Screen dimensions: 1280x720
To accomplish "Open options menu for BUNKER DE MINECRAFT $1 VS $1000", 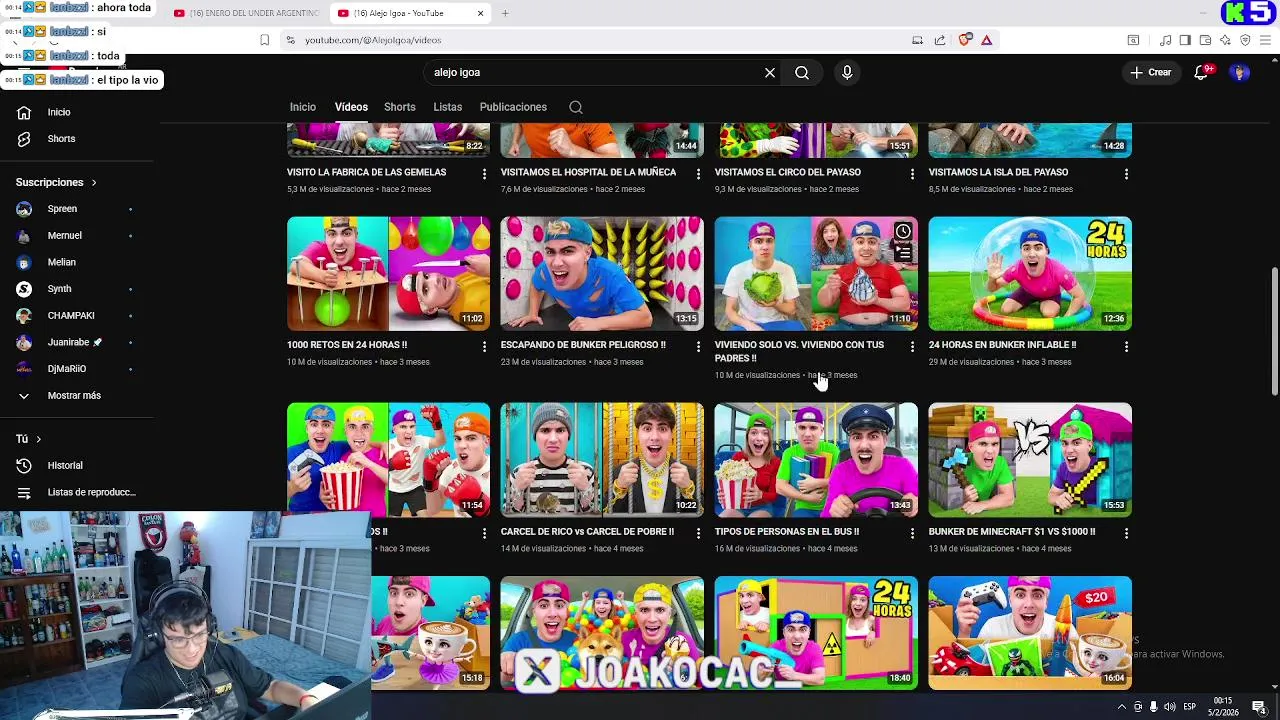I will pyautogui.click(x=1126, y=534).
